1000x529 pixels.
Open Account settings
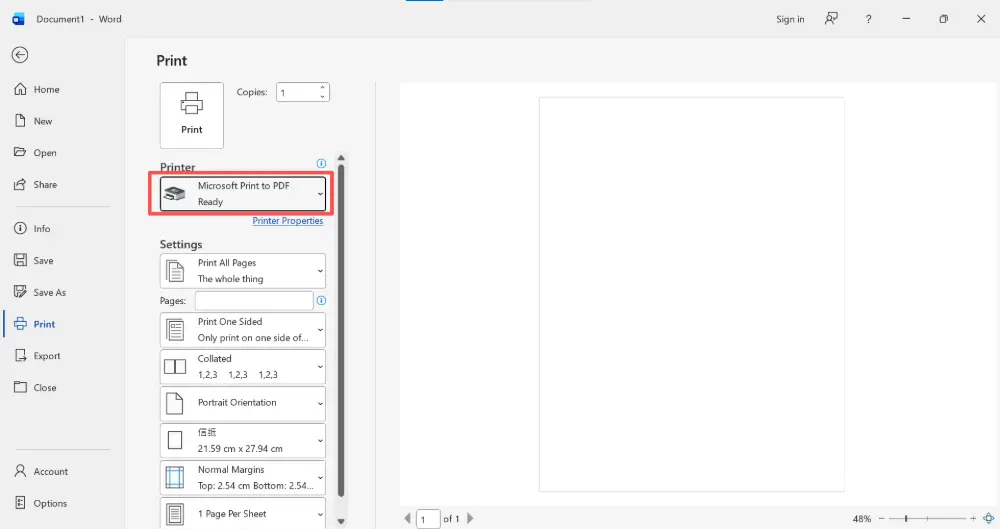[41, 472]
